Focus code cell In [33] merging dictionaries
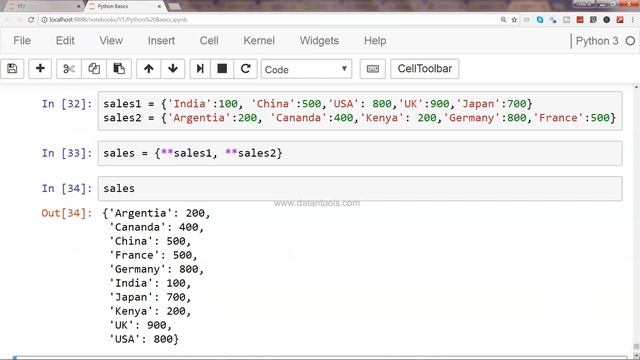640x360 pixels. click(360, 153)
